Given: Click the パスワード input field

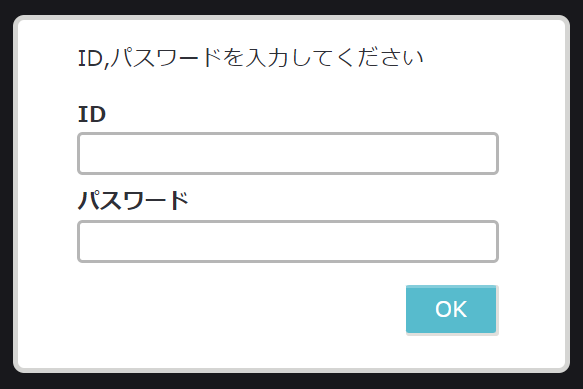Looking at the screenshot, I should (x=288, y=241).
